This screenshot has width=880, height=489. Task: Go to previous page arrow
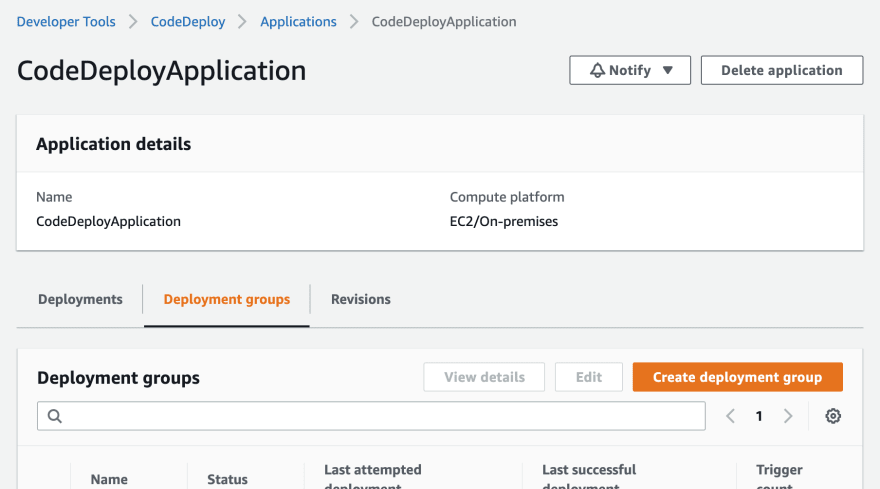730,416
